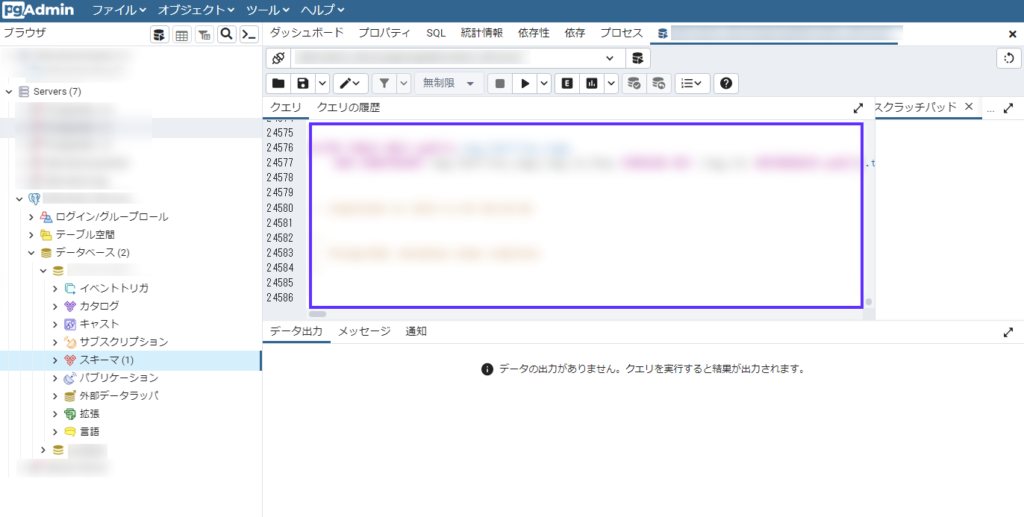The image size is (1024, 517).
Task: Click the reset layout icon at top right
Action: coord(1009,58)
